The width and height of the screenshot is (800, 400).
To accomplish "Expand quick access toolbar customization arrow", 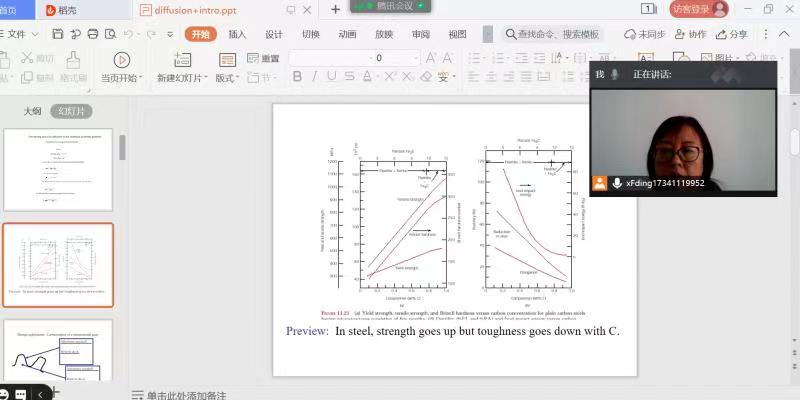I will pos(170,34).
